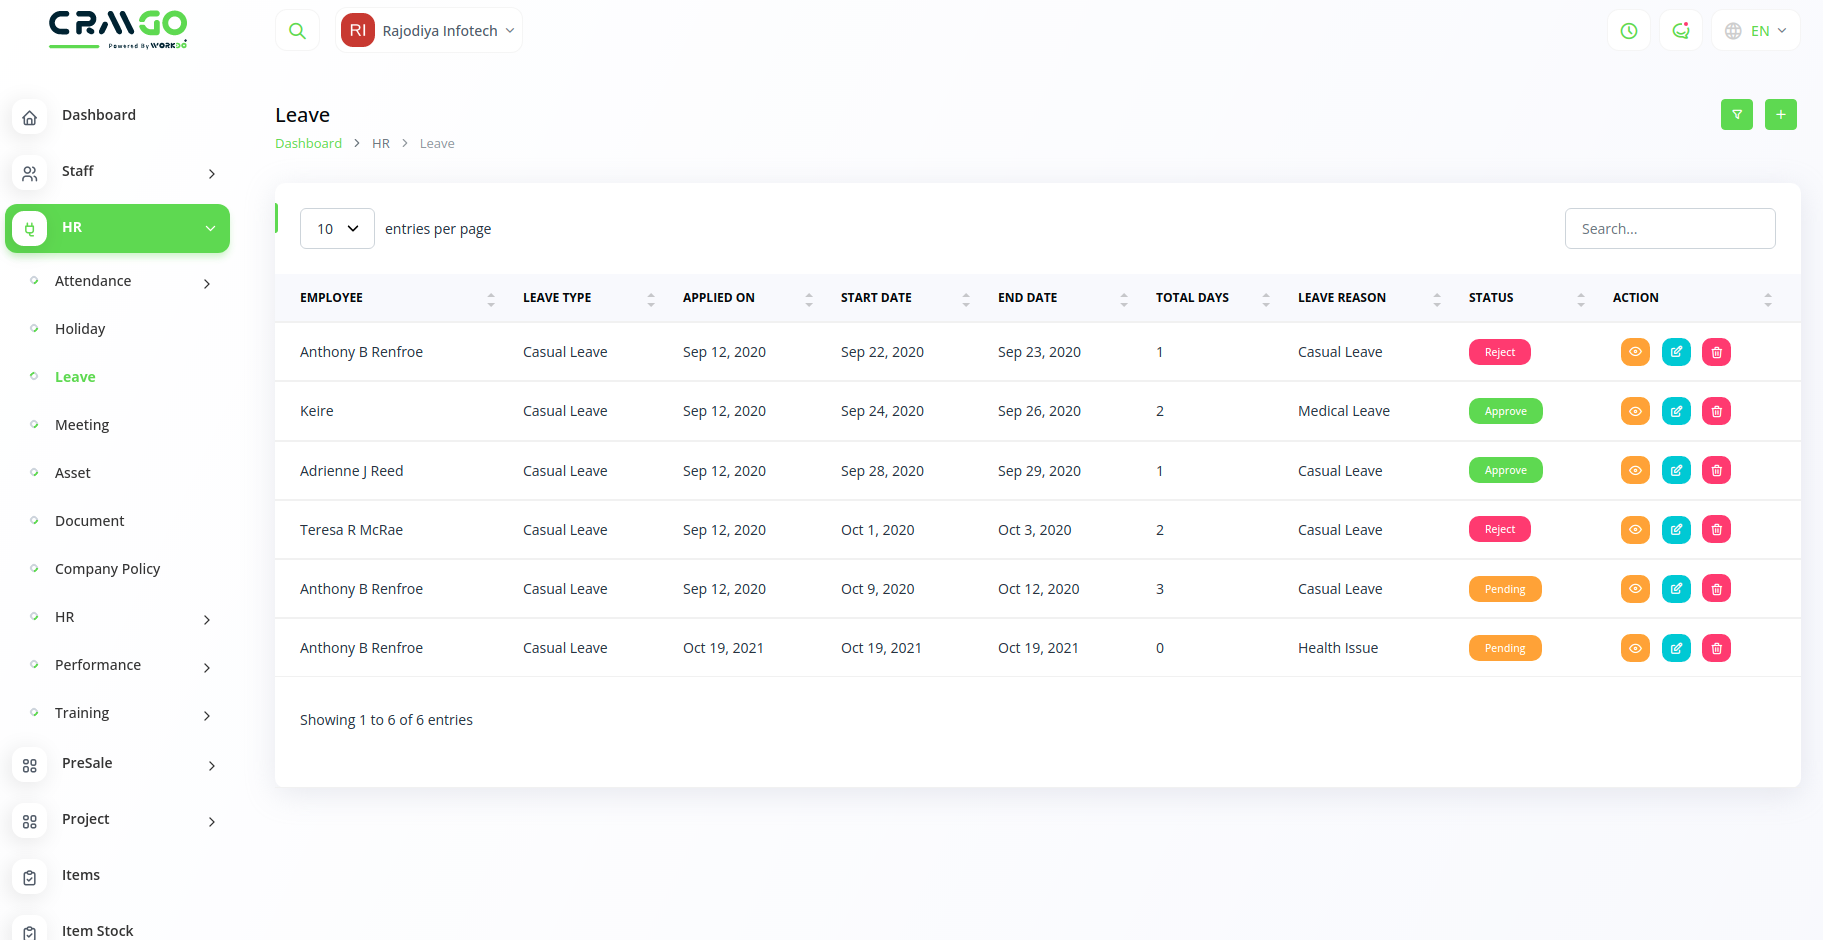Edit Keire's leave entry

coord(1676,411)
